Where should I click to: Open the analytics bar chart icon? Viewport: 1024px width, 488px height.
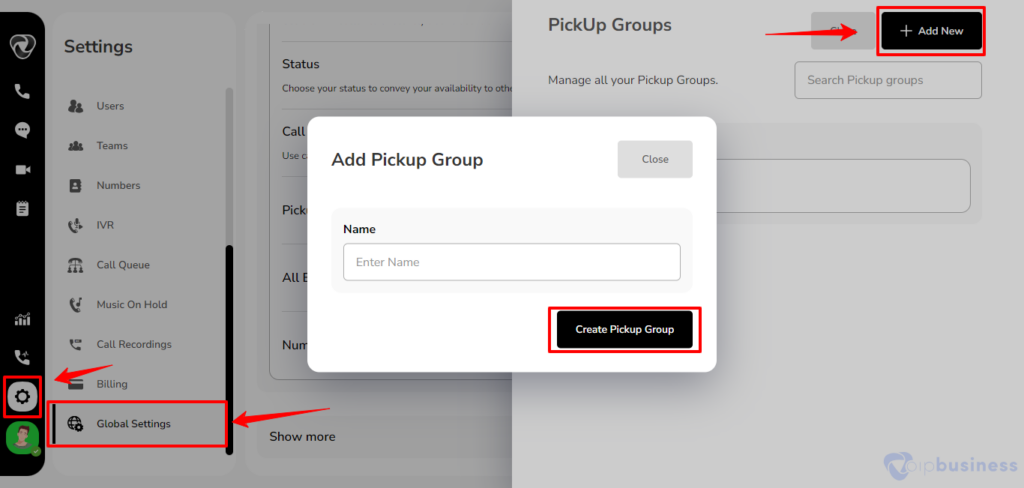(22, 319)
